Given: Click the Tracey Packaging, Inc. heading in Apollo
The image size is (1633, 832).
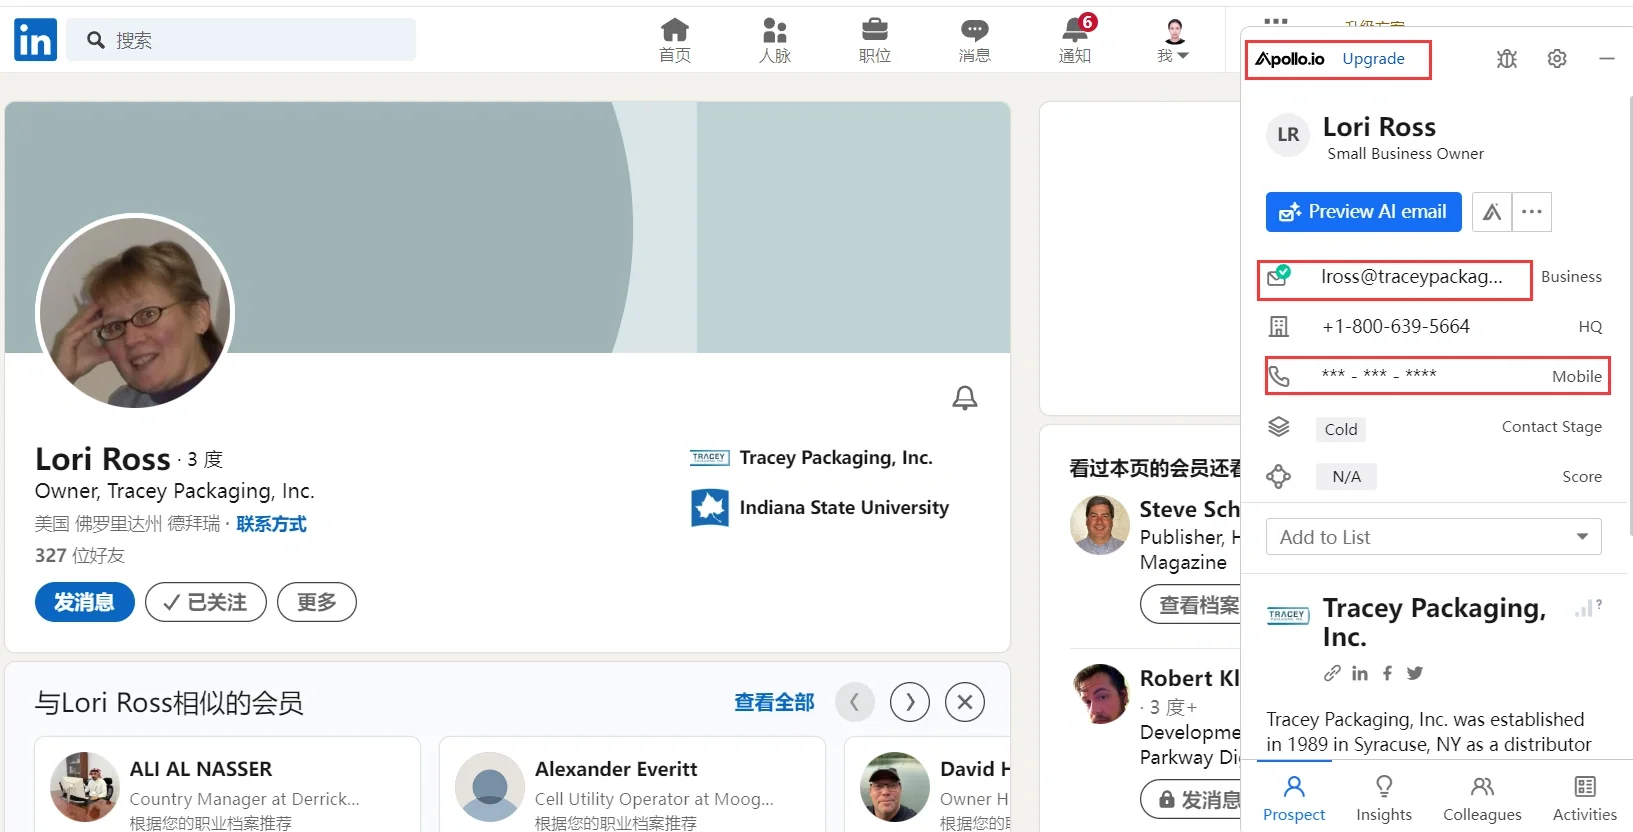Looking at the screenshot, I should [x=1434, y=622].
